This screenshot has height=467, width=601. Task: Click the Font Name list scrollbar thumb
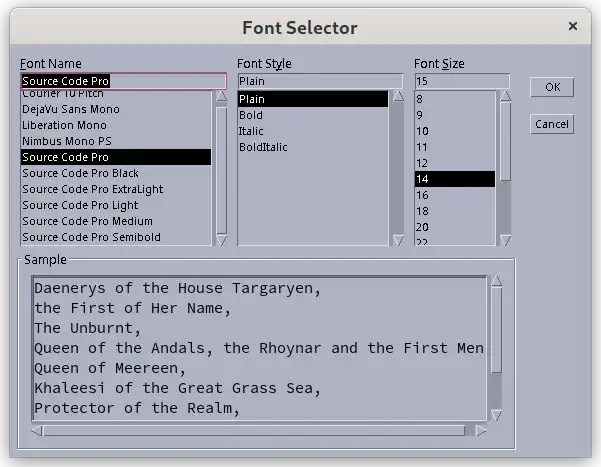[x=222, y=171]
